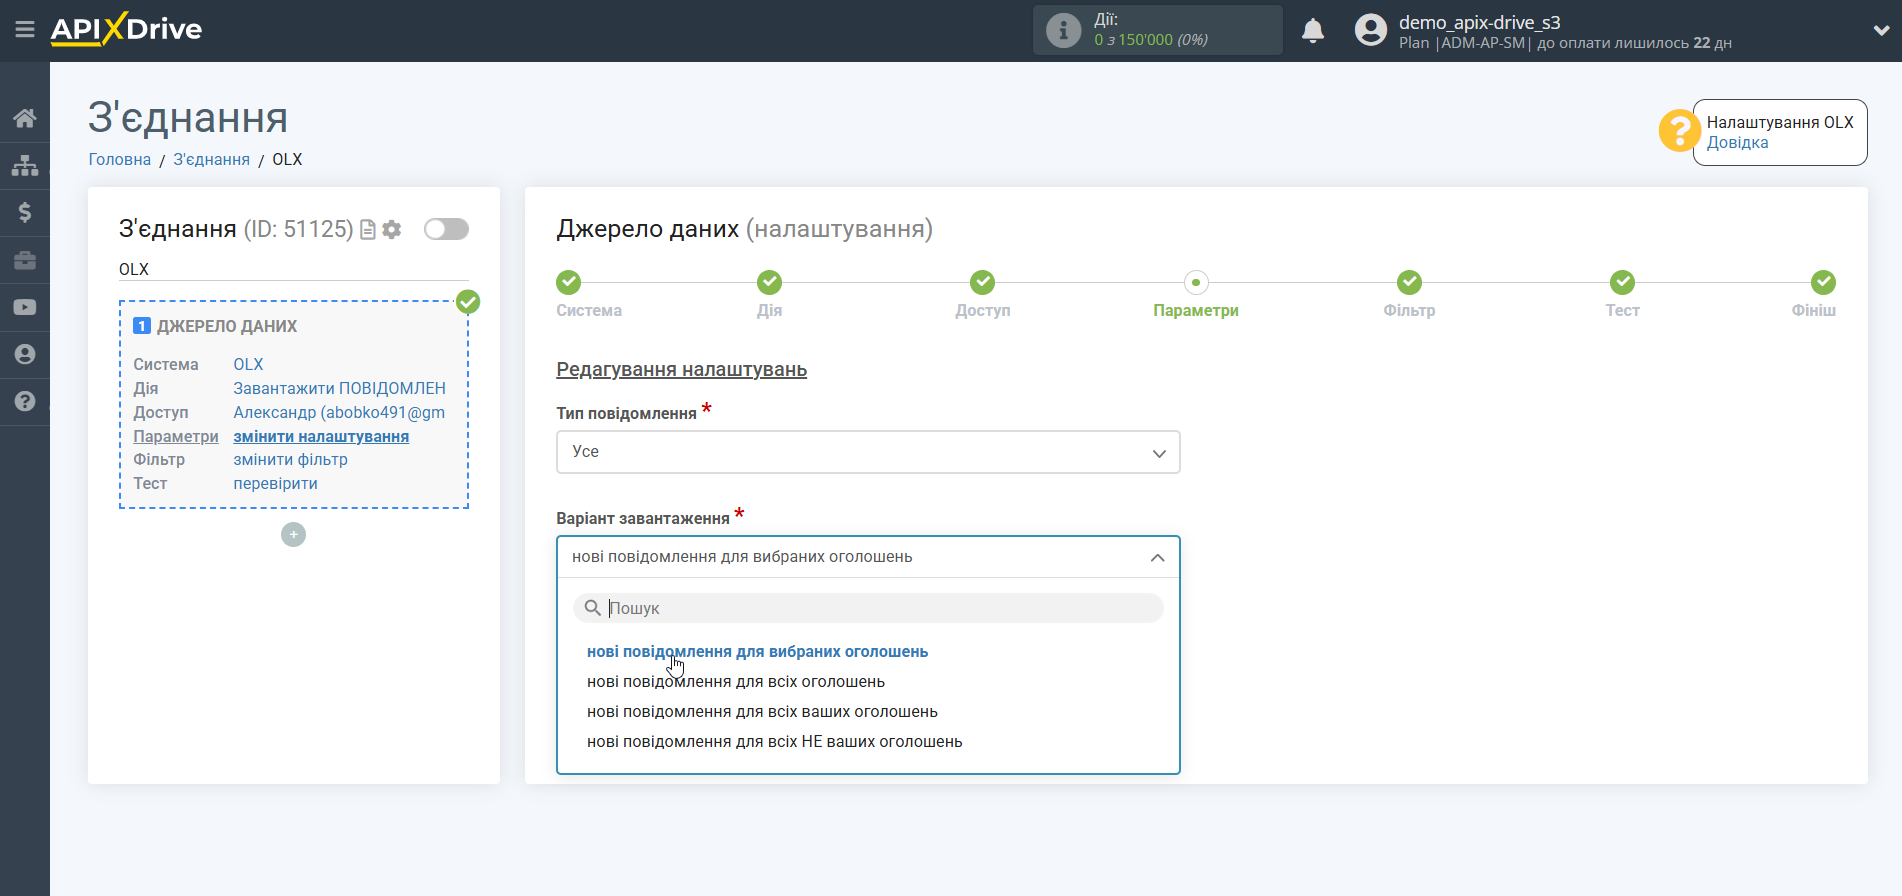Image resolution: width=1902 pixels, height=896 pixels.
Task: Open the Довідка help link
Action: coord(1737,143)
